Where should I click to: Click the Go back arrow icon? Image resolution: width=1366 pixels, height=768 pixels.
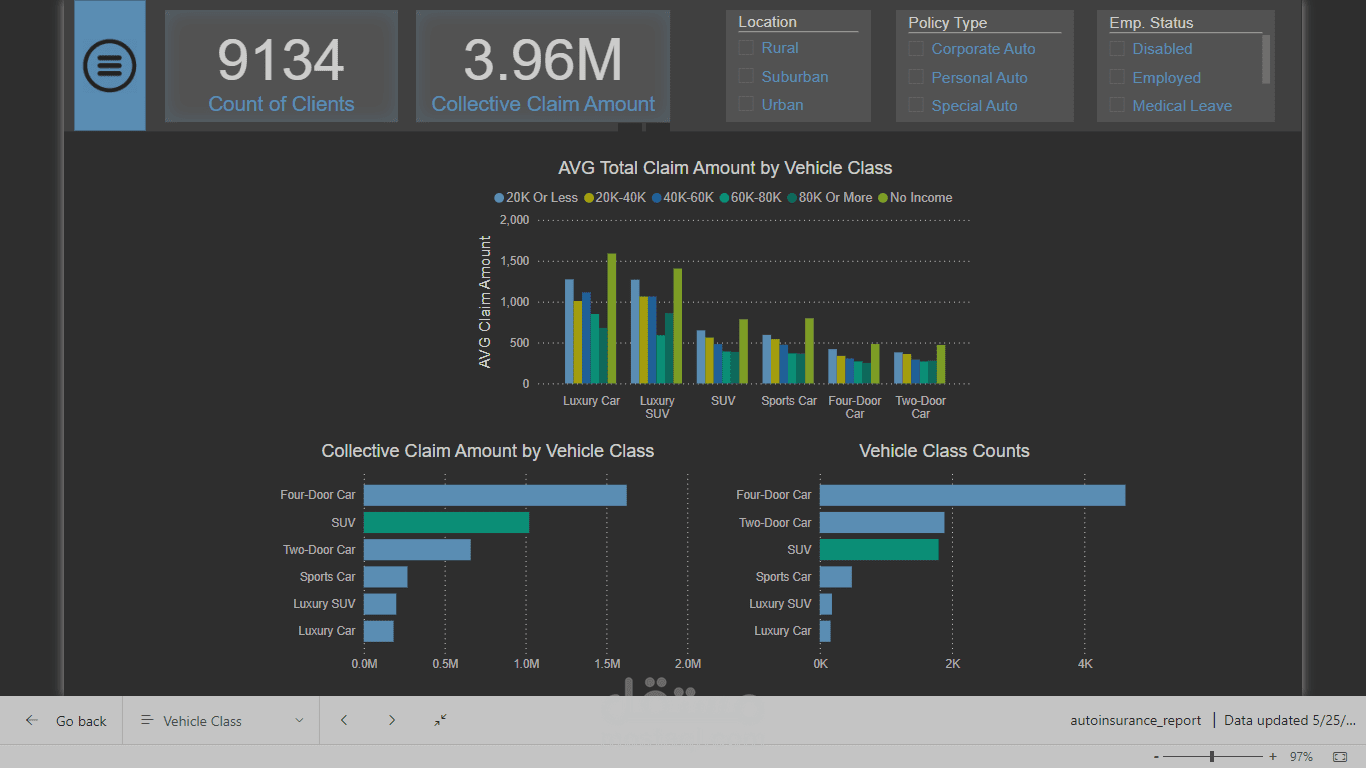(x=32, y=721)
